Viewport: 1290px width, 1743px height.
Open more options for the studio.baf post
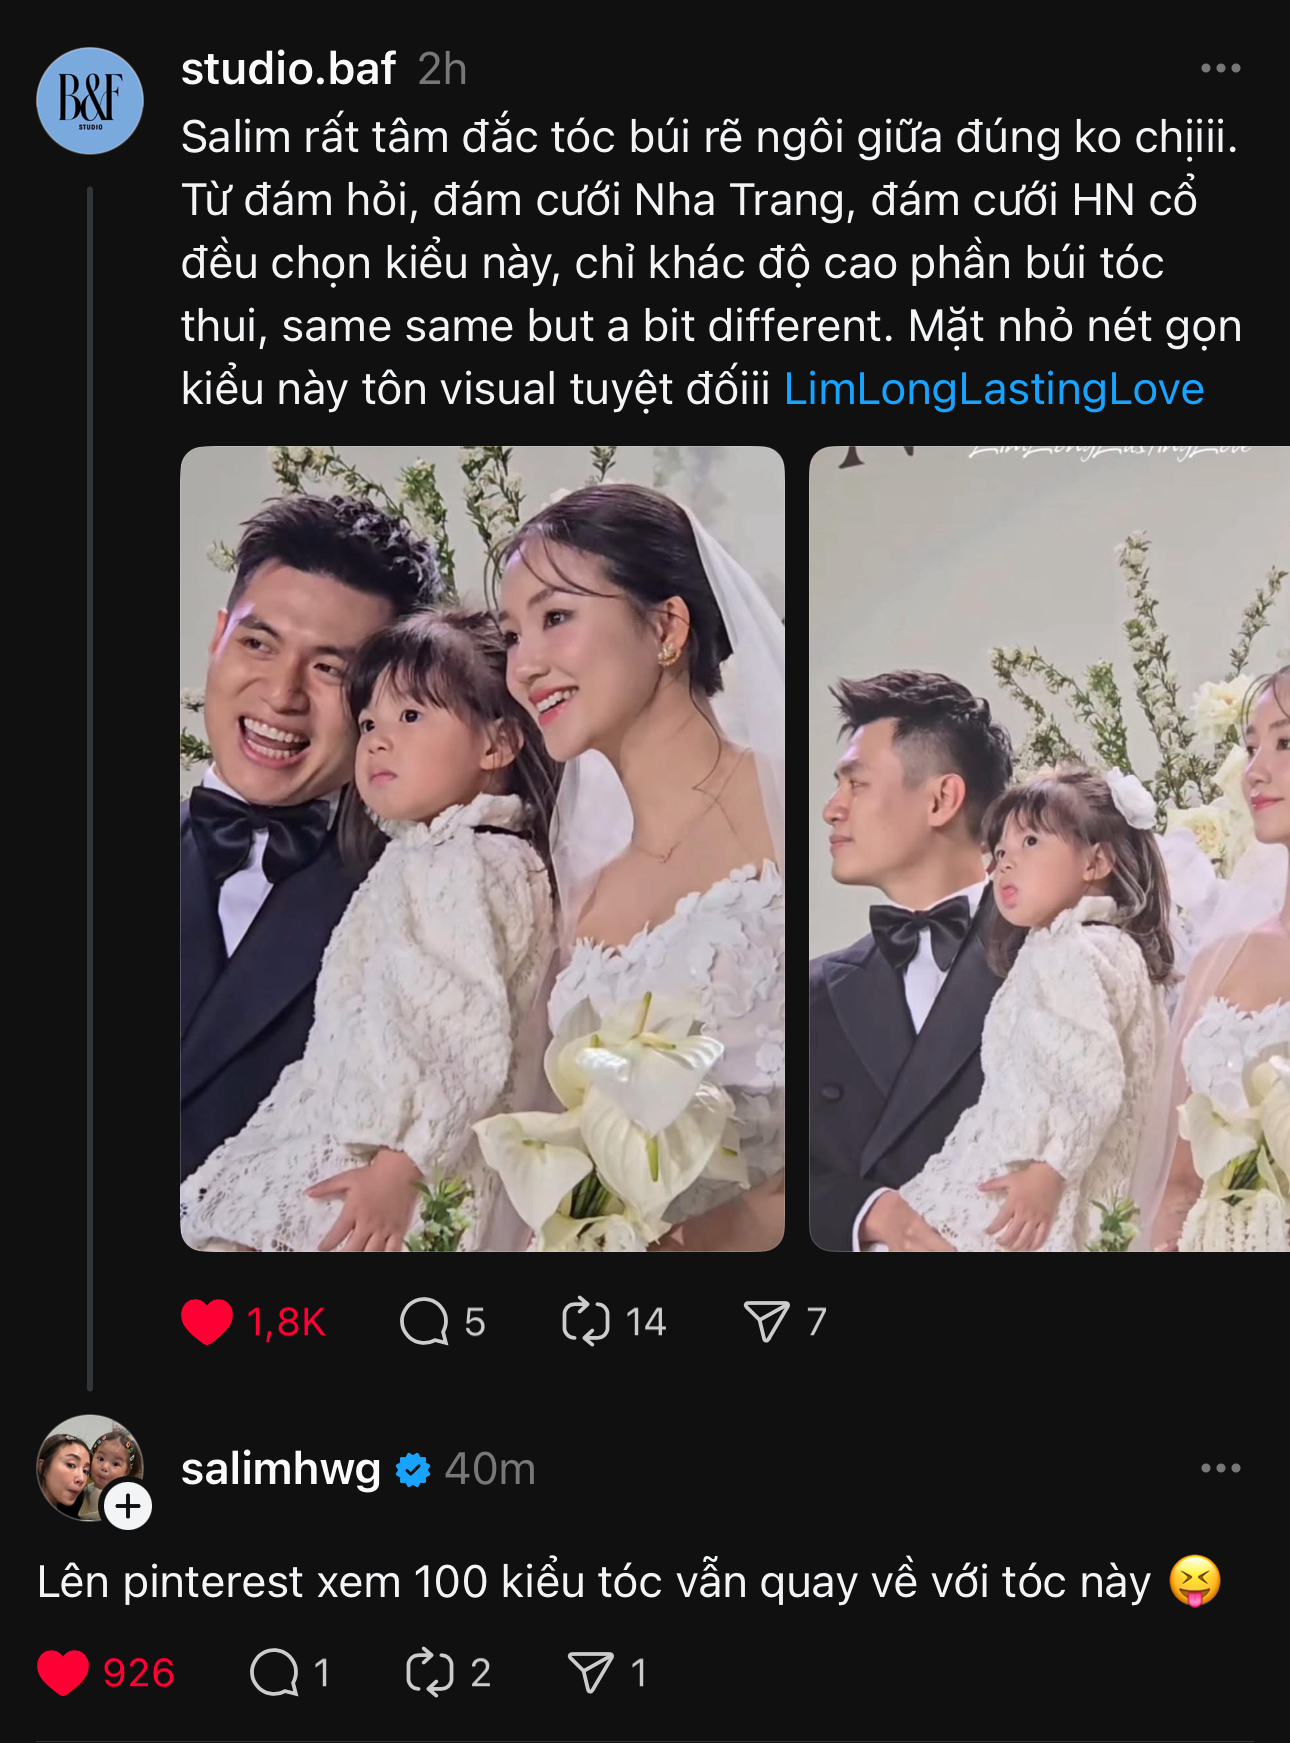pyautogui.click(x=1221, y=68)
